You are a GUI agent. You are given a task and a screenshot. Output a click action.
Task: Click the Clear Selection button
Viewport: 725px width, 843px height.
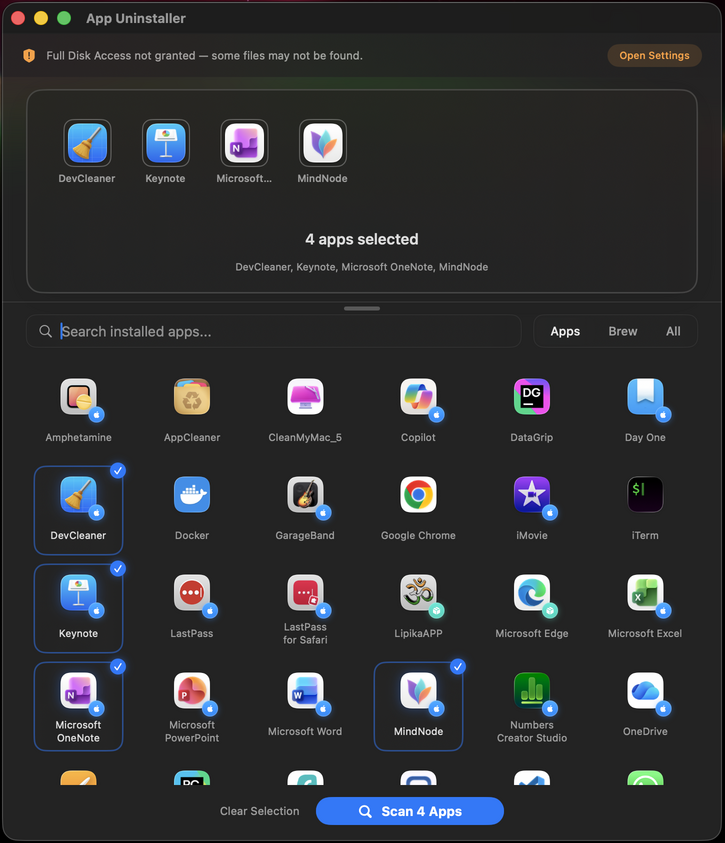pos(260,811)
